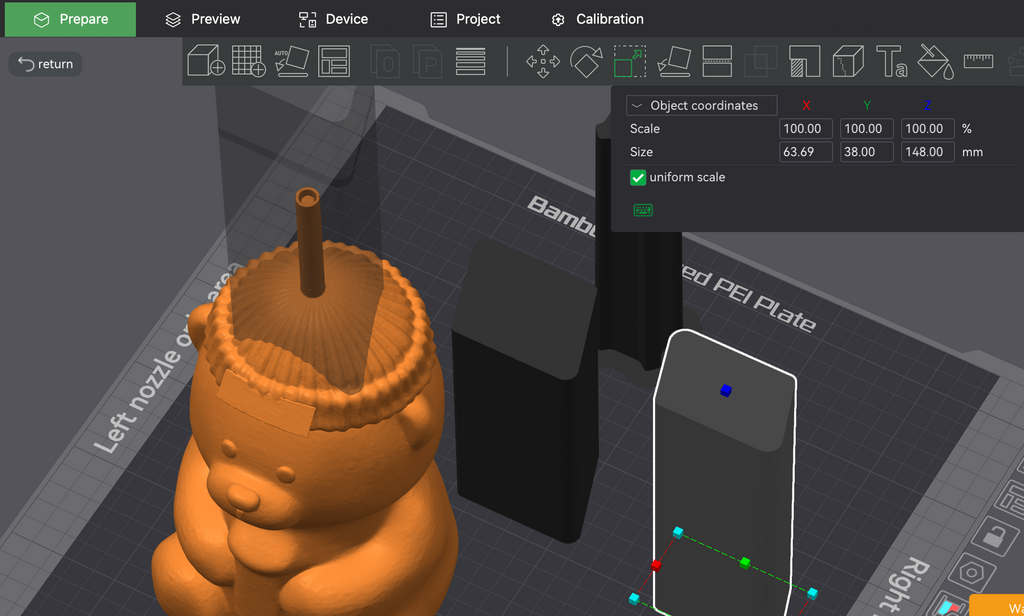Open the Project tab
The width and height of the screenshot is (1024, 616).
point(465,19)
